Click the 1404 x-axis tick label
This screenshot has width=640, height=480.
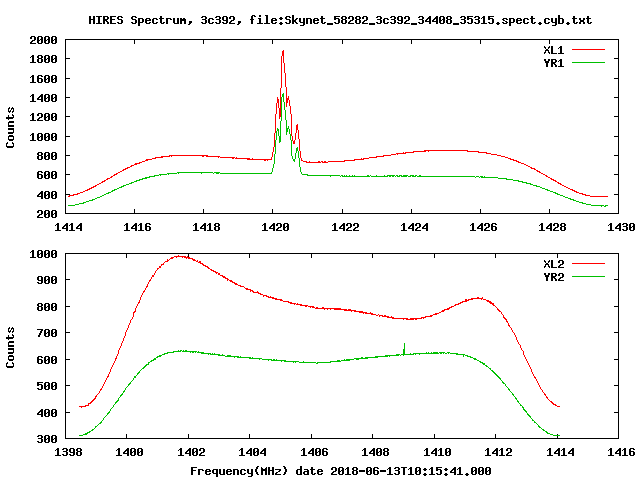252,452
